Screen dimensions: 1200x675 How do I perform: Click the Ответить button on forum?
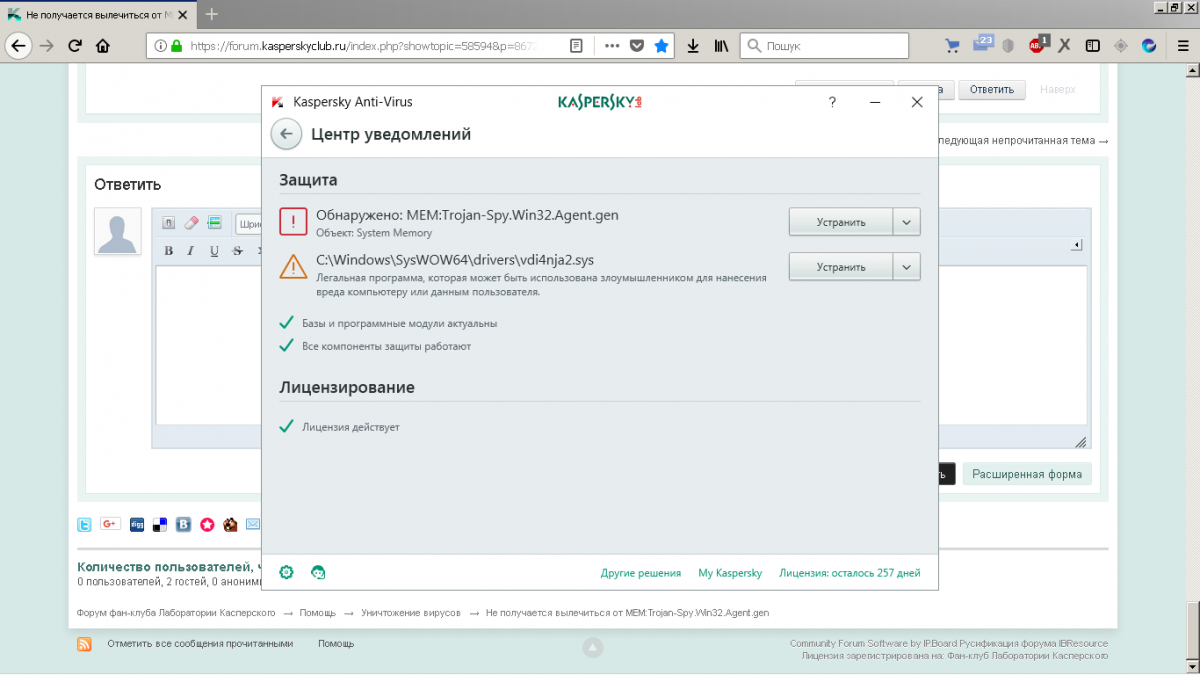coord(992,89)
